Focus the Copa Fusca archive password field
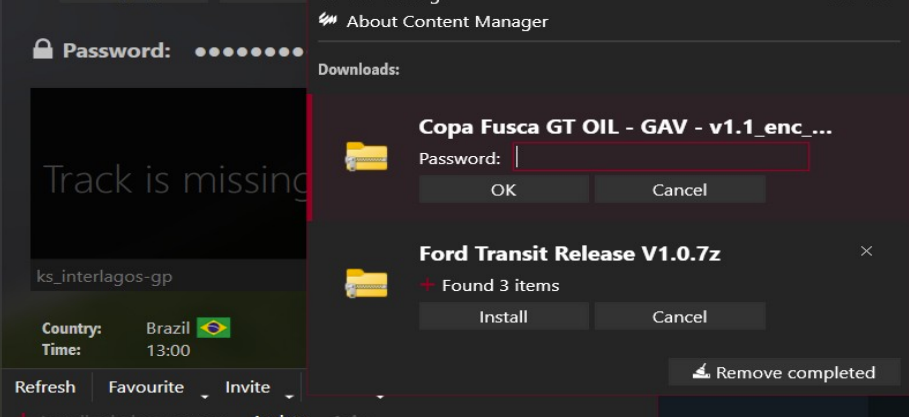The image size is (909, 417). point(660,157)
